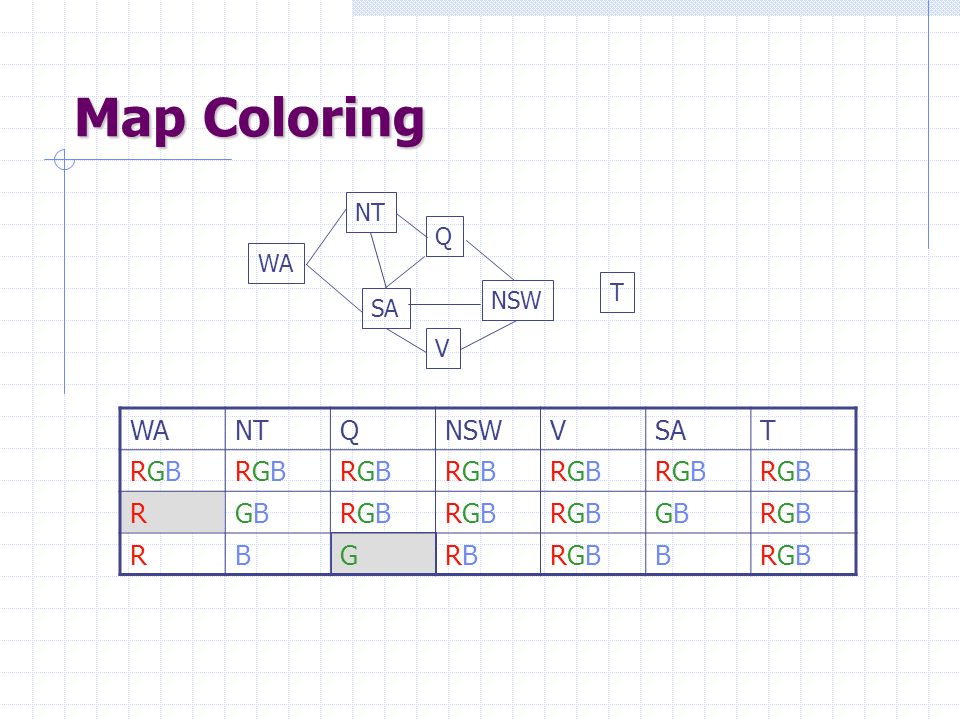The width and height of the screenshot is (960, 720).
Task: Click the SA header cell in the table
Action: [699, 429]
